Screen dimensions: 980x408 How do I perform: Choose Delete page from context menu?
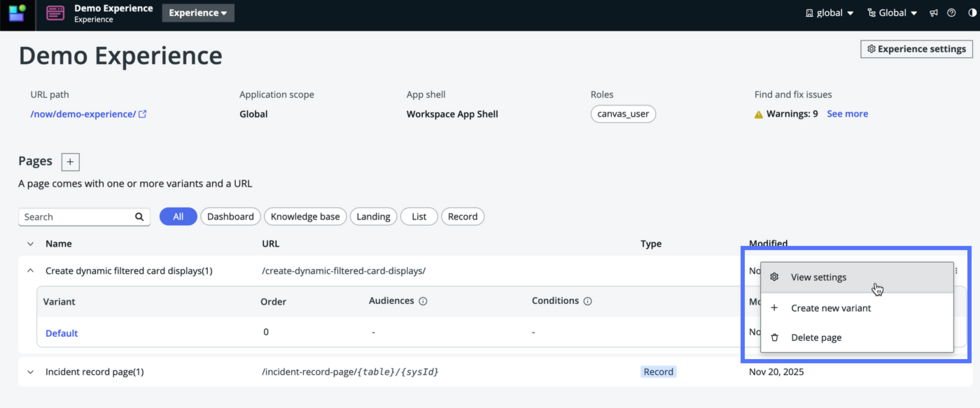coord(857,337)
